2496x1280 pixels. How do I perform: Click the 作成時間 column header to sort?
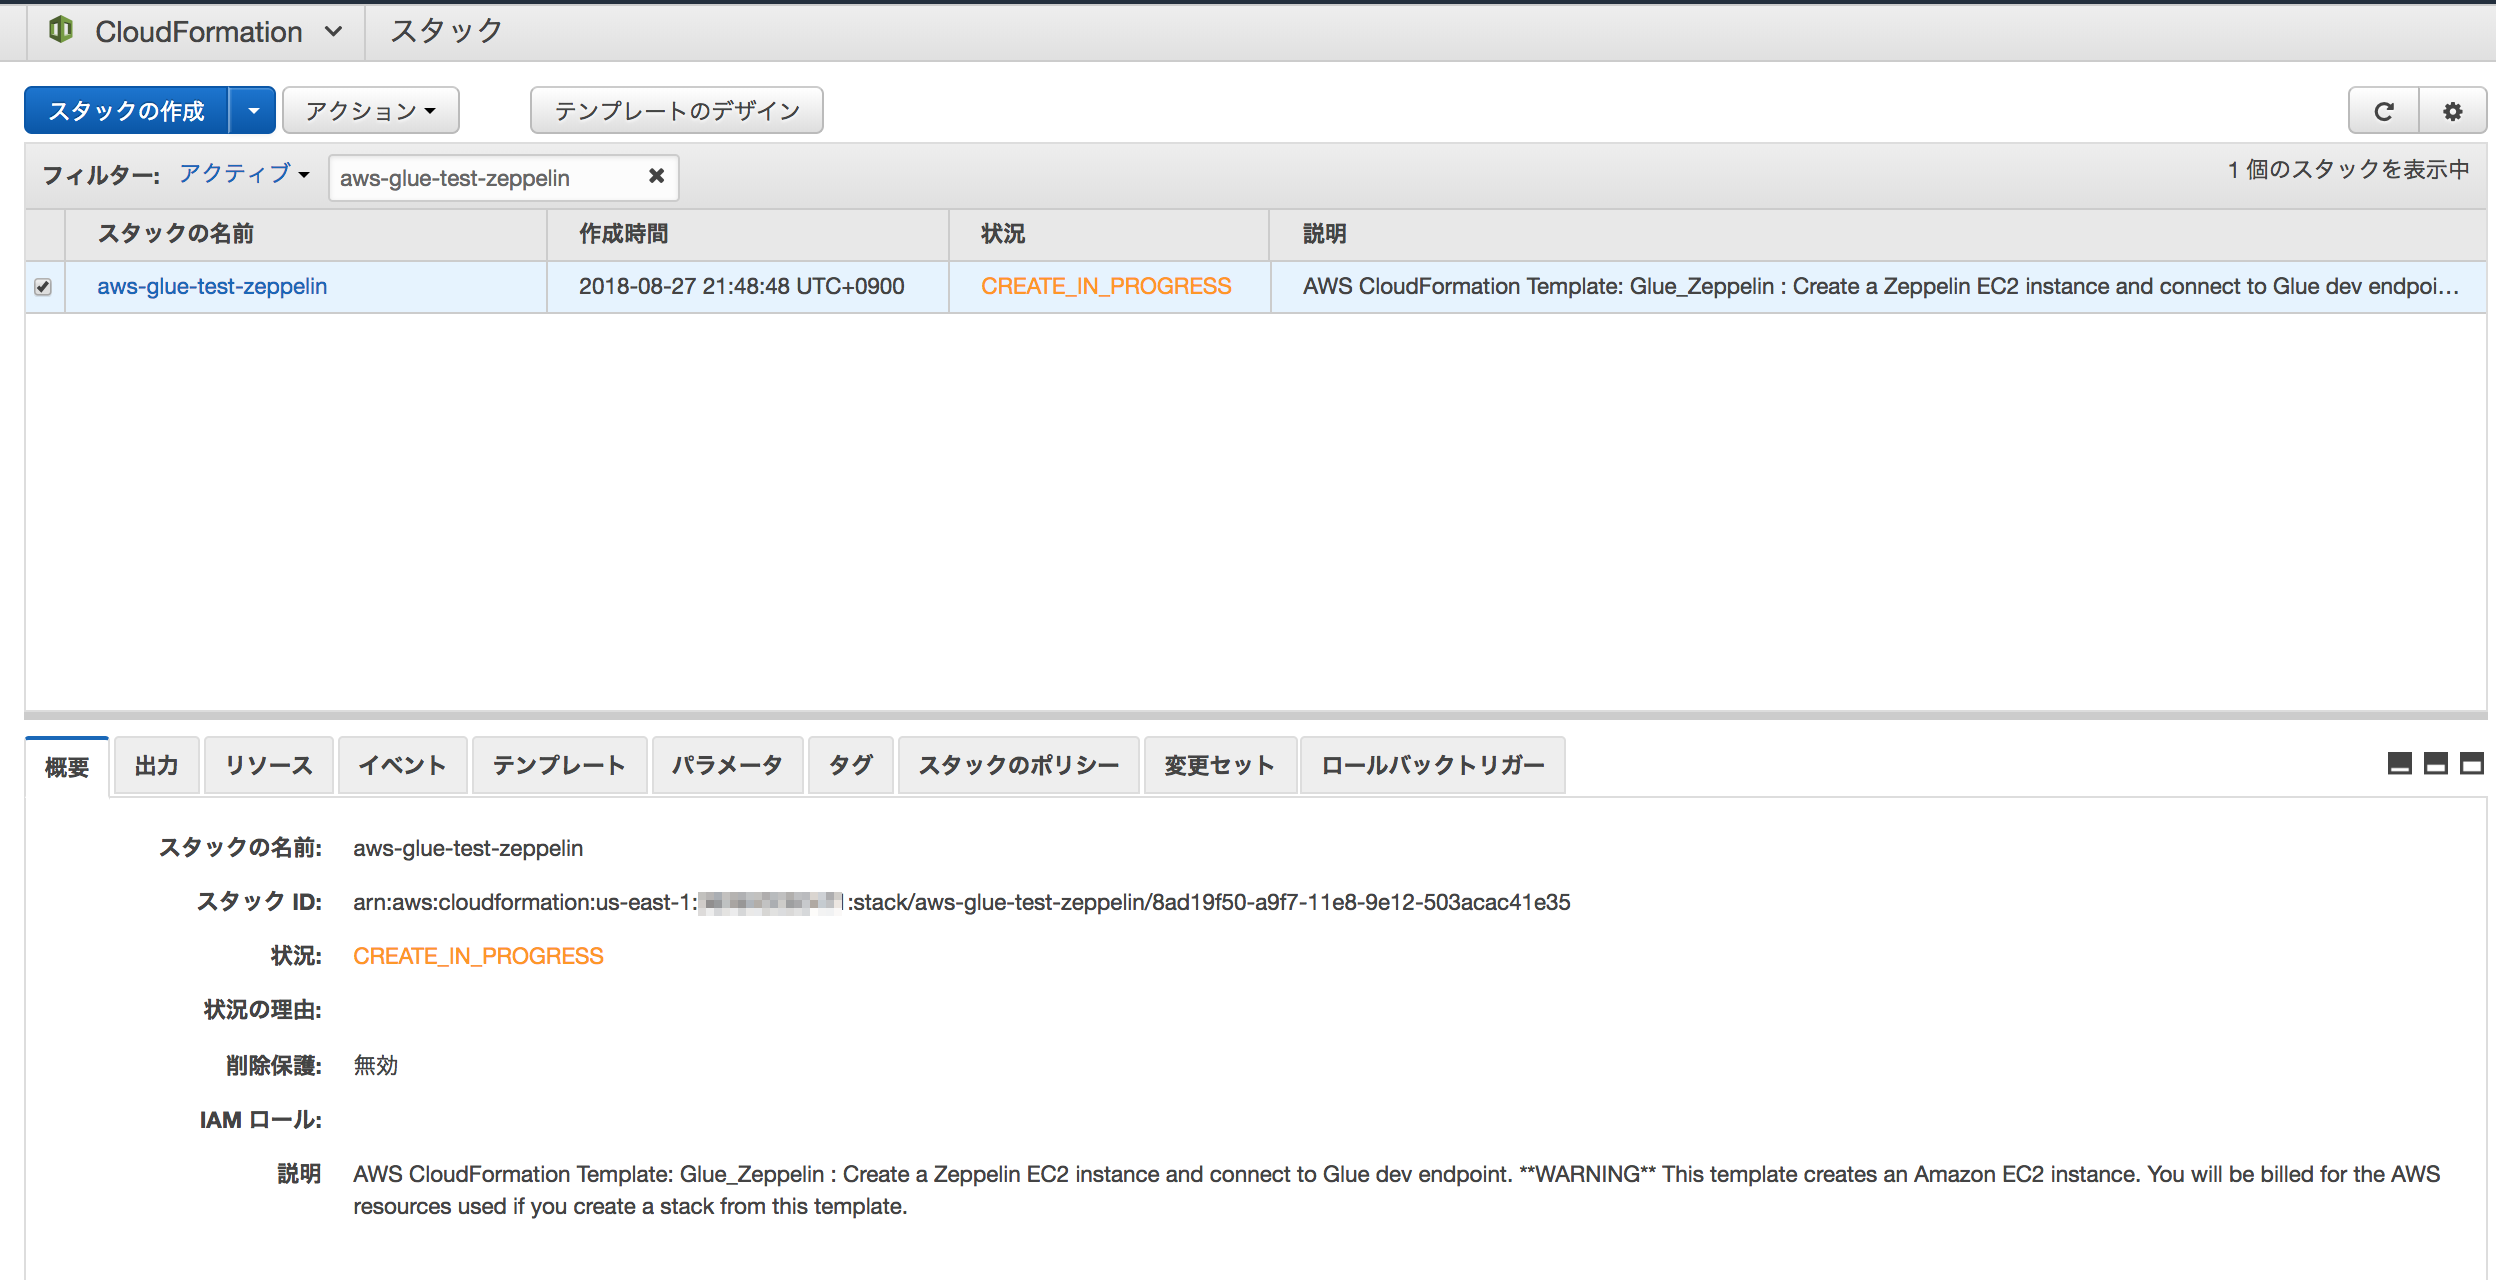(x=624, y=234)
